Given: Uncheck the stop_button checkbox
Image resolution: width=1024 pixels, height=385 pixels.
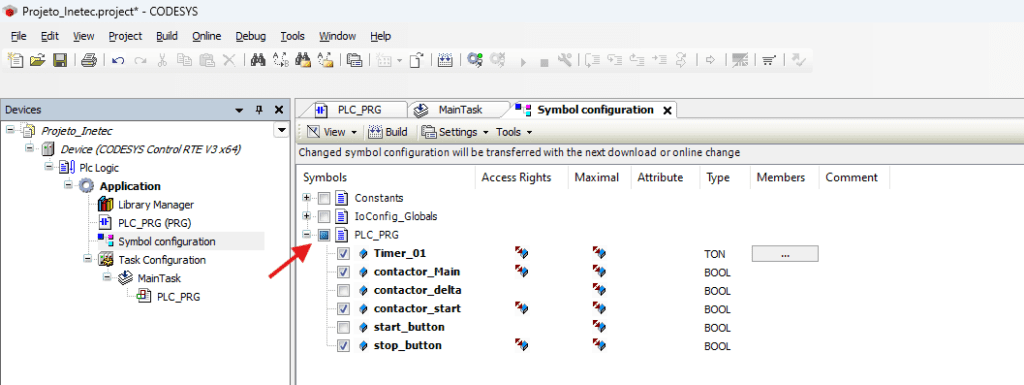Looking at the screenshot, I should (344, 345).
